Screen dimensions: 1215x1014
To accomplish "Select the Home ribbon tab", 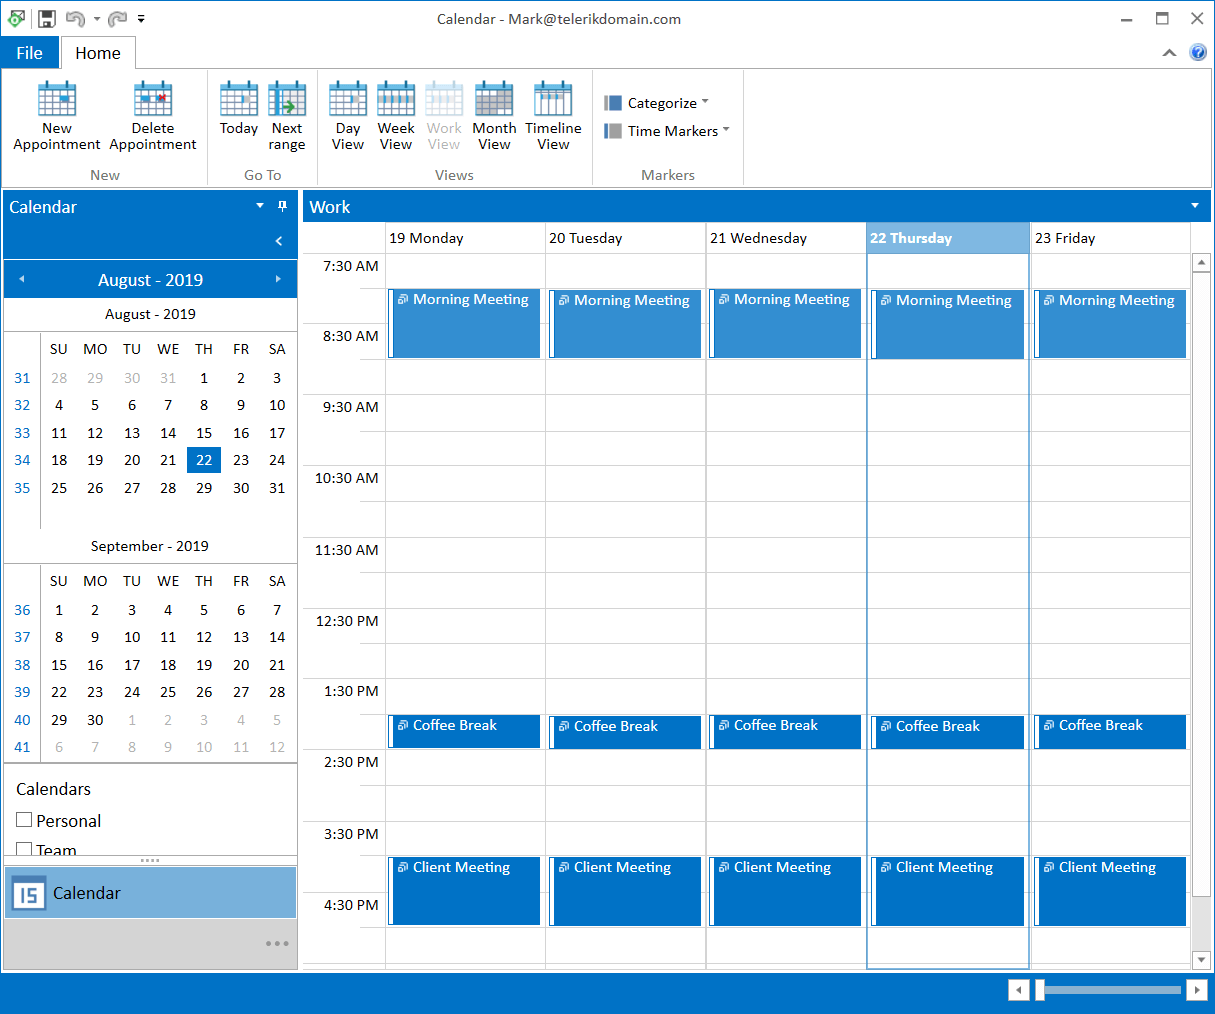I will click(x=97, y=52).
